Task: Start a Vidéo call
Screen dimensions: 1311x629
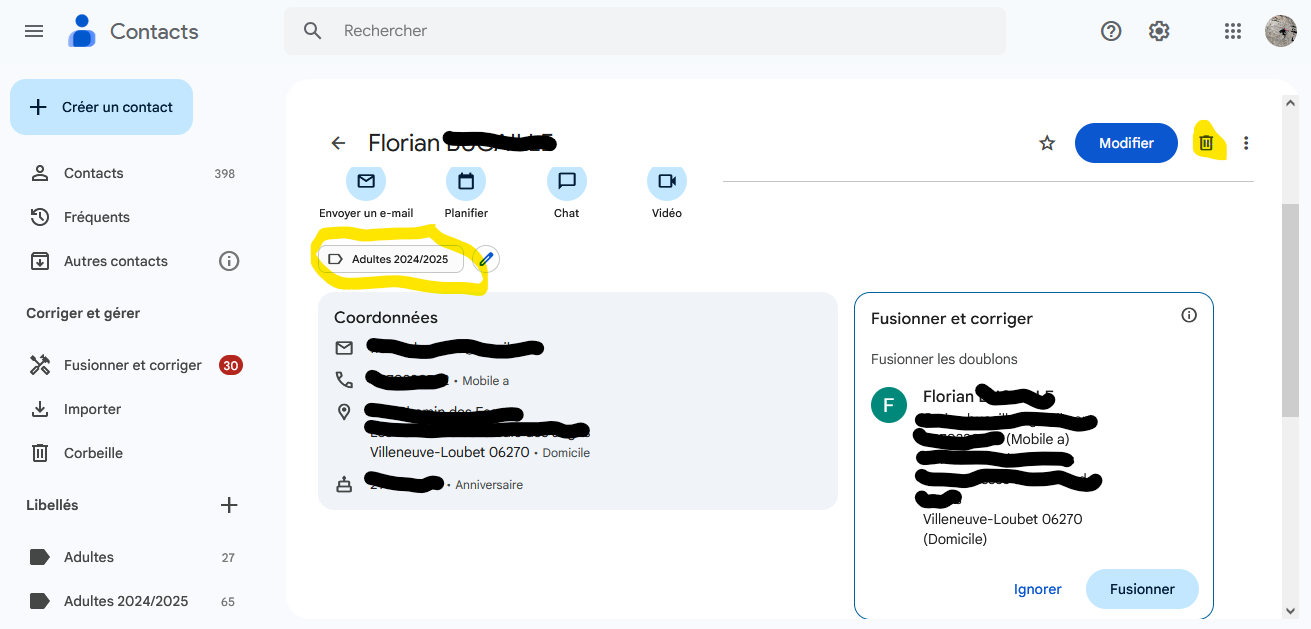Action: (667, 183)
